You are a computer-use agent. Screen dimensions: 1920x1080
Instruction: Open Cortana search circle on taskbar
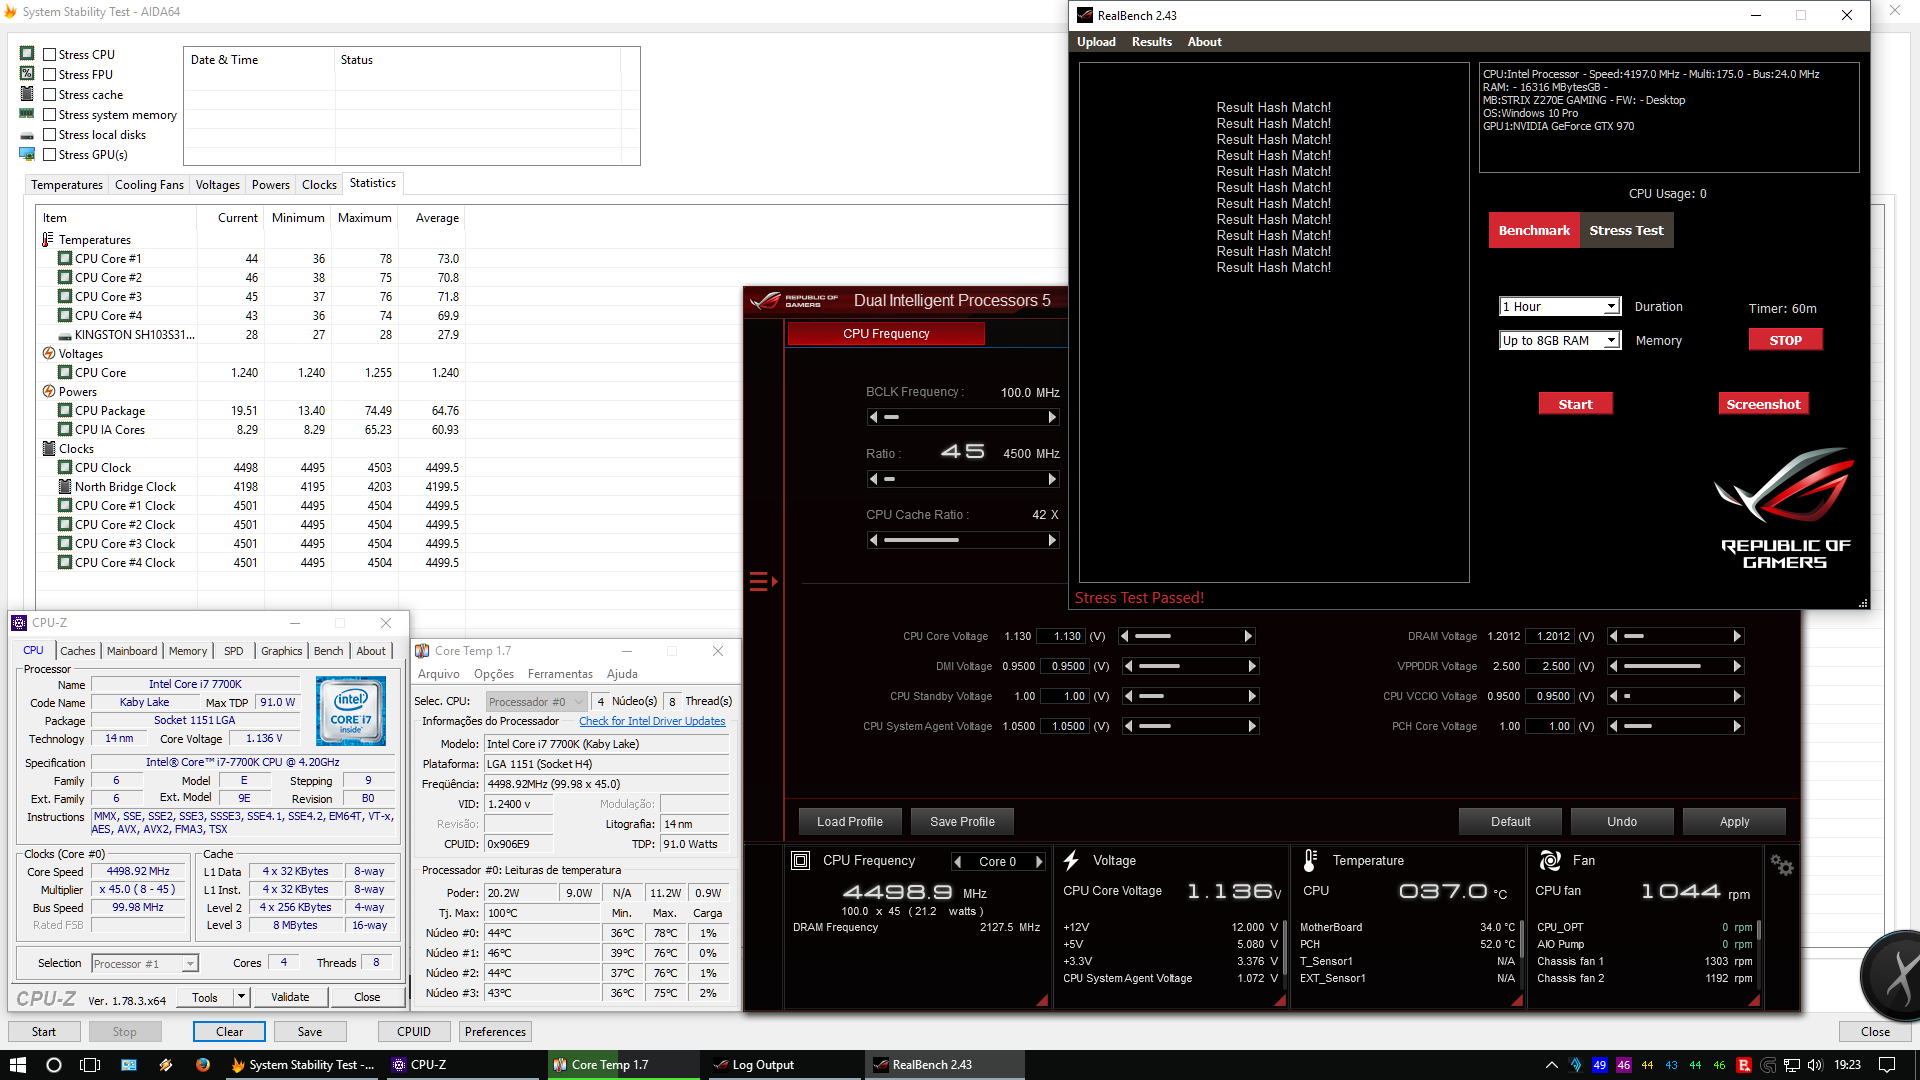(x=54, y=1065)
